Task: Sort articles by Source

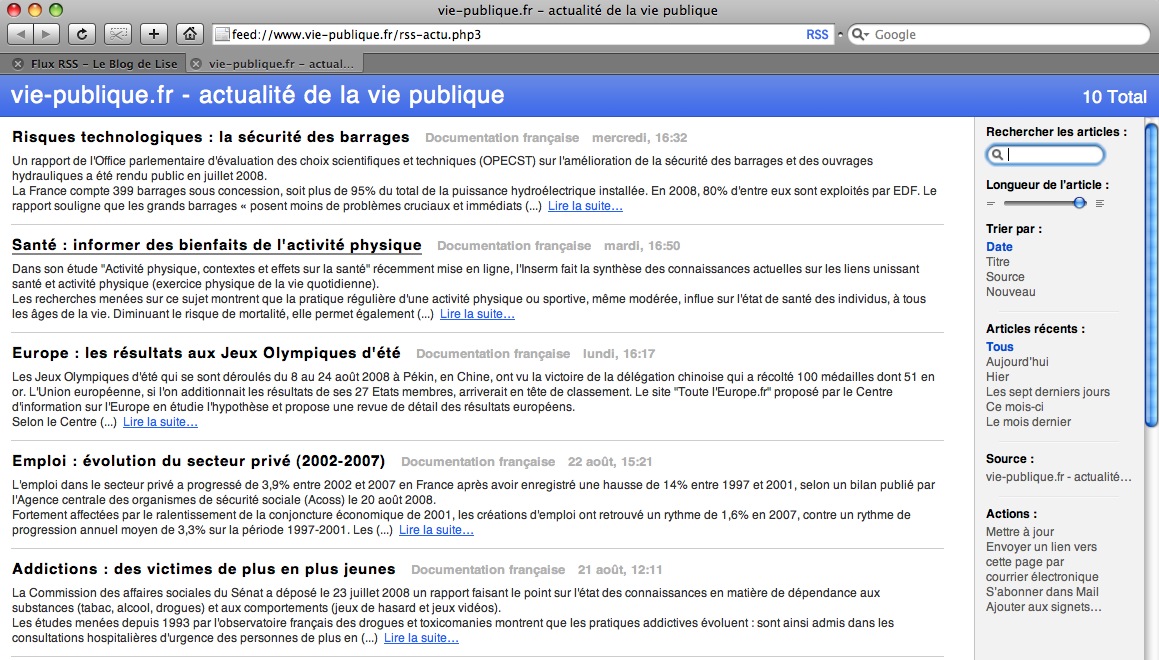Action: pos(1005,277)
